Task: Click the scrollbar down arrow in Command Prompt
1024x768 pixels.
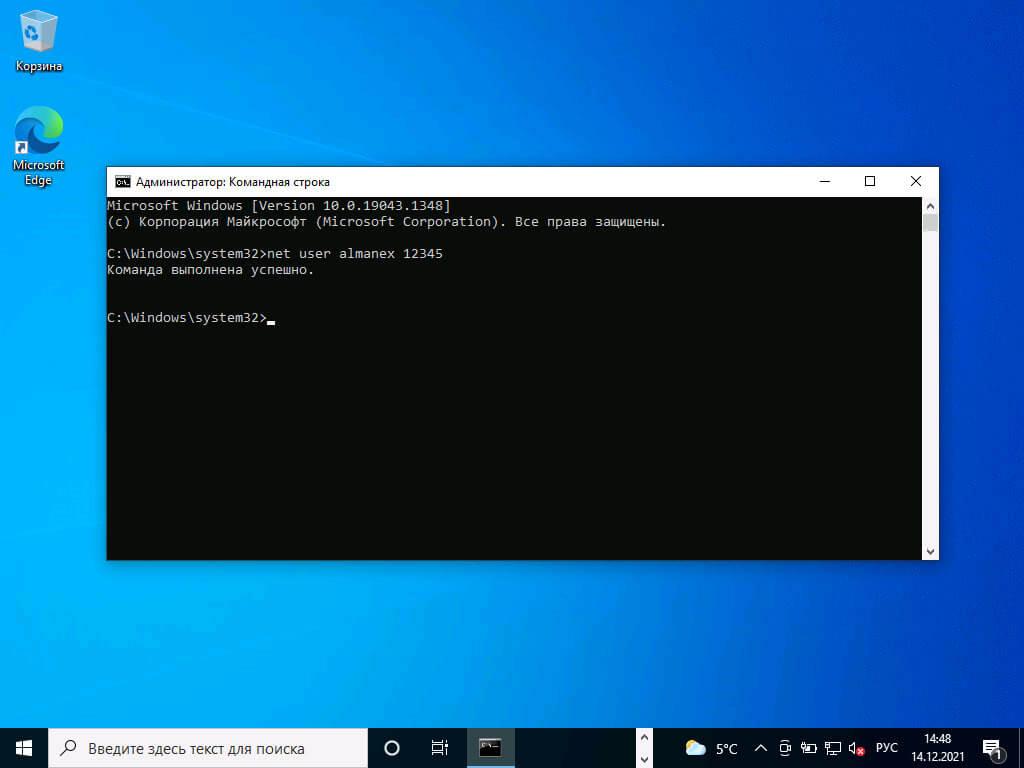Action: [931, 552]
